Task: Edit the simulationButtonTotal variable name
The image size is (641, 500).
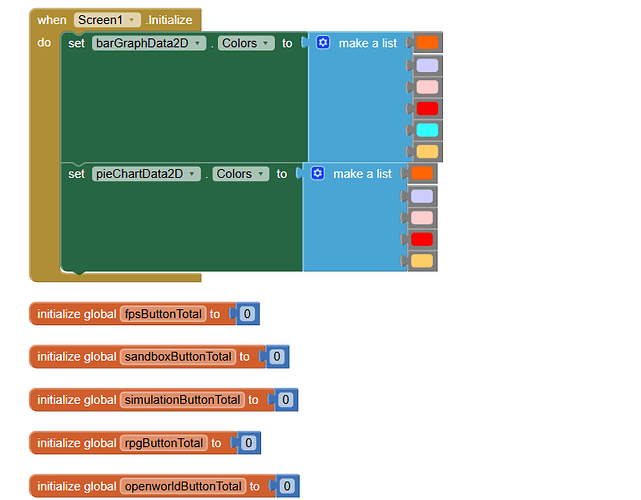Action: [182, 399]
